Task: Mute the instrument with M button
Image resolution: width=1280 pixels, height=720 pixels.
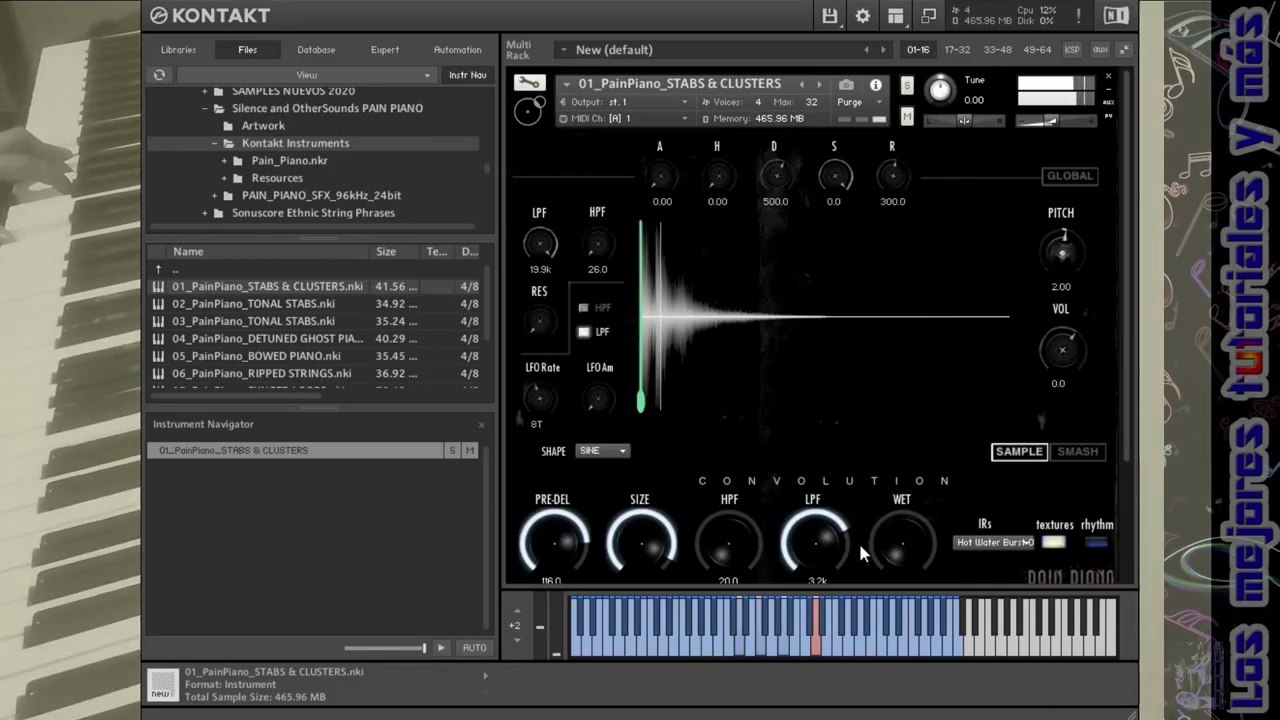Action: [x=907, y=117]
